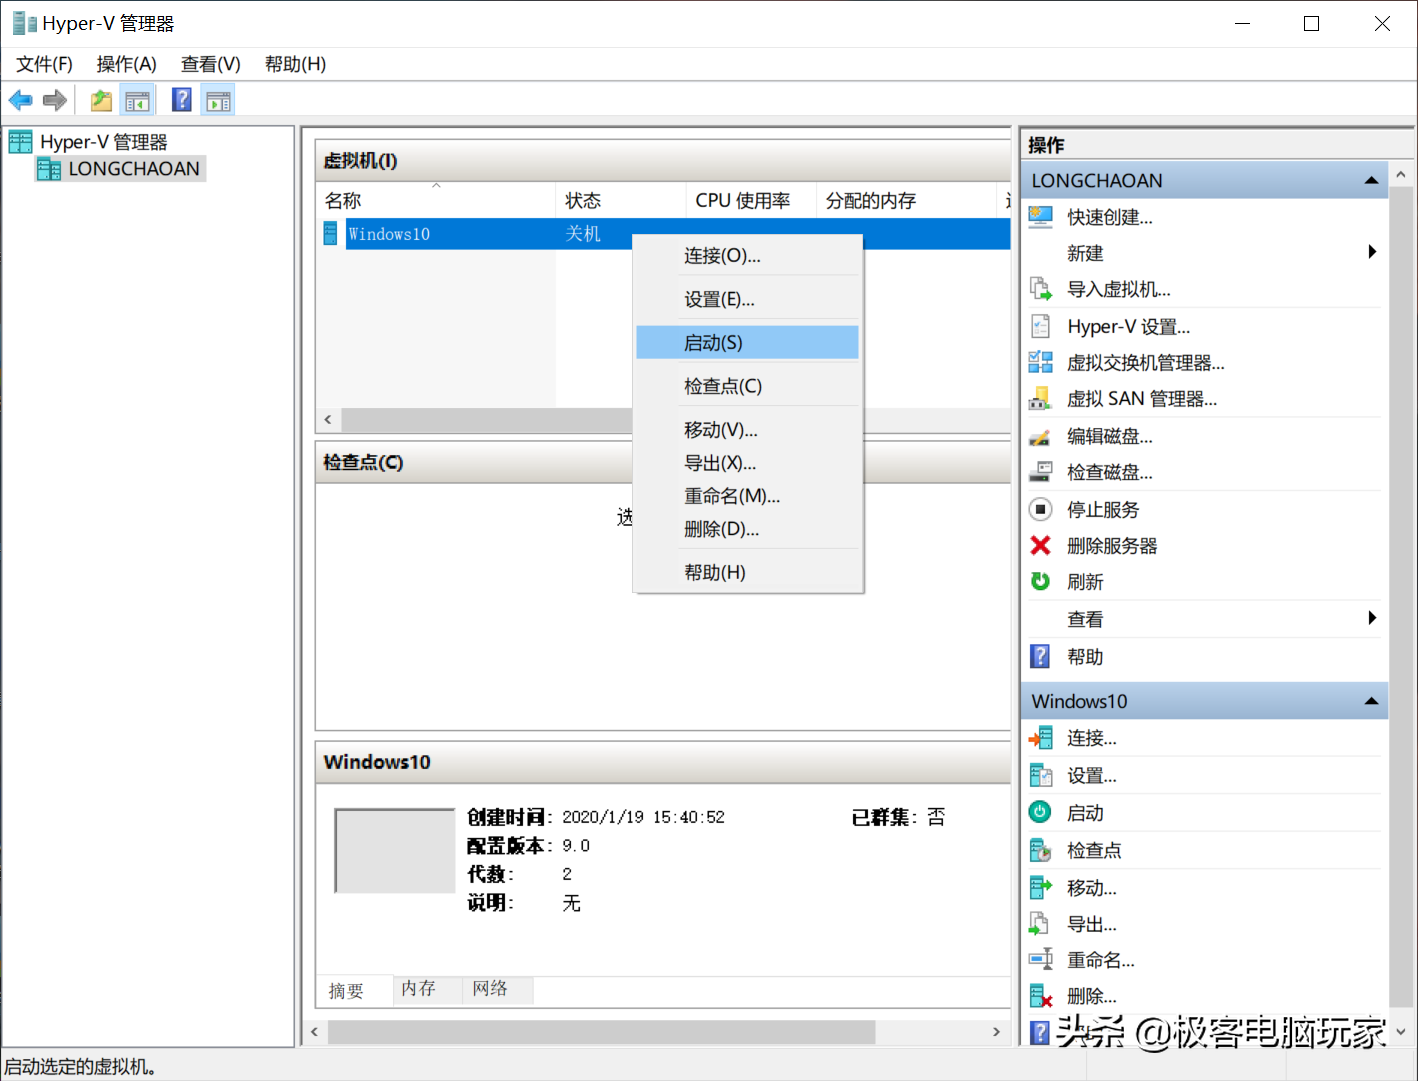Toggle the console tree pane toolbar icon
Viewport: 1418px width, 1081px height.
pos(137,100)
